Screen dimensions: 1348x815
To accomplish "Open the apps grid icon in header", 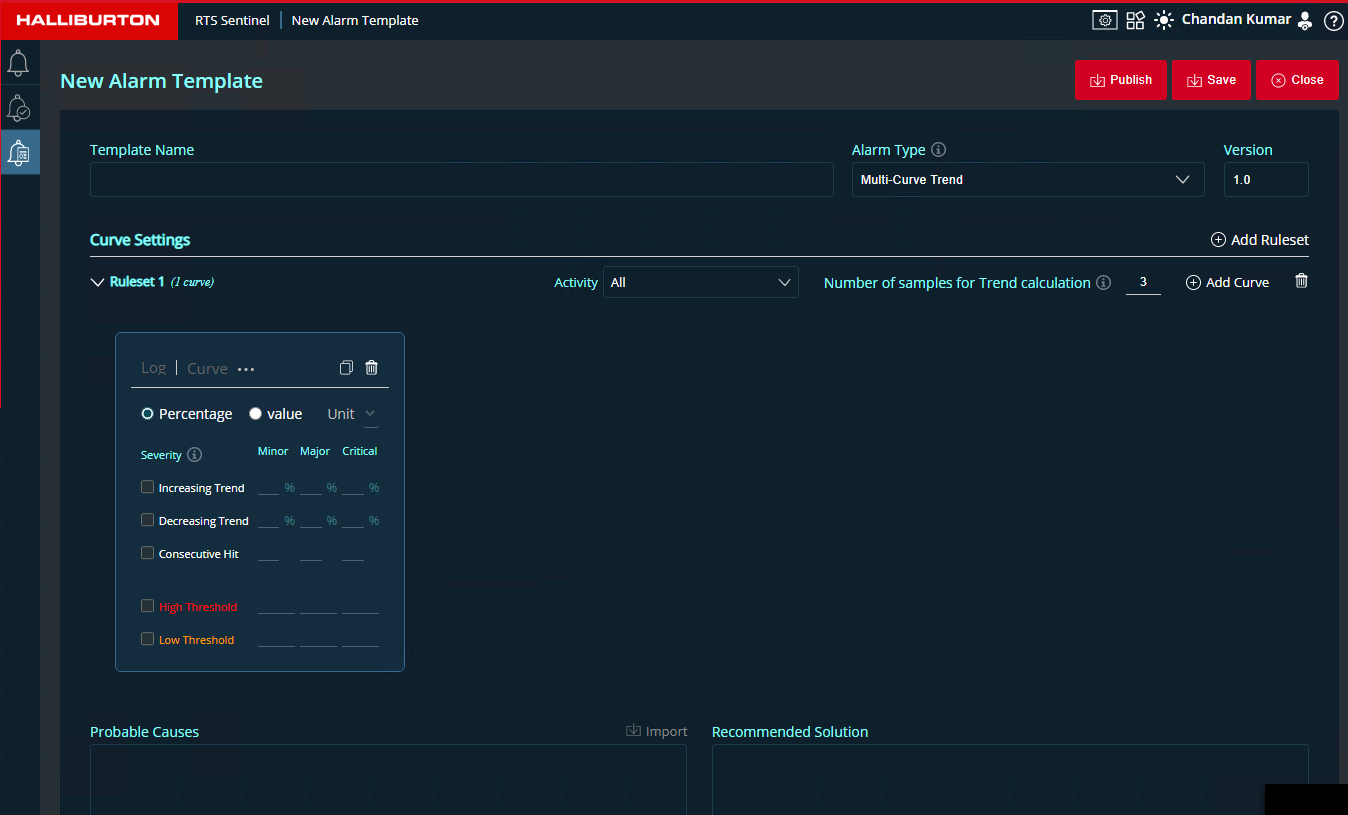I will [1135, 20].
